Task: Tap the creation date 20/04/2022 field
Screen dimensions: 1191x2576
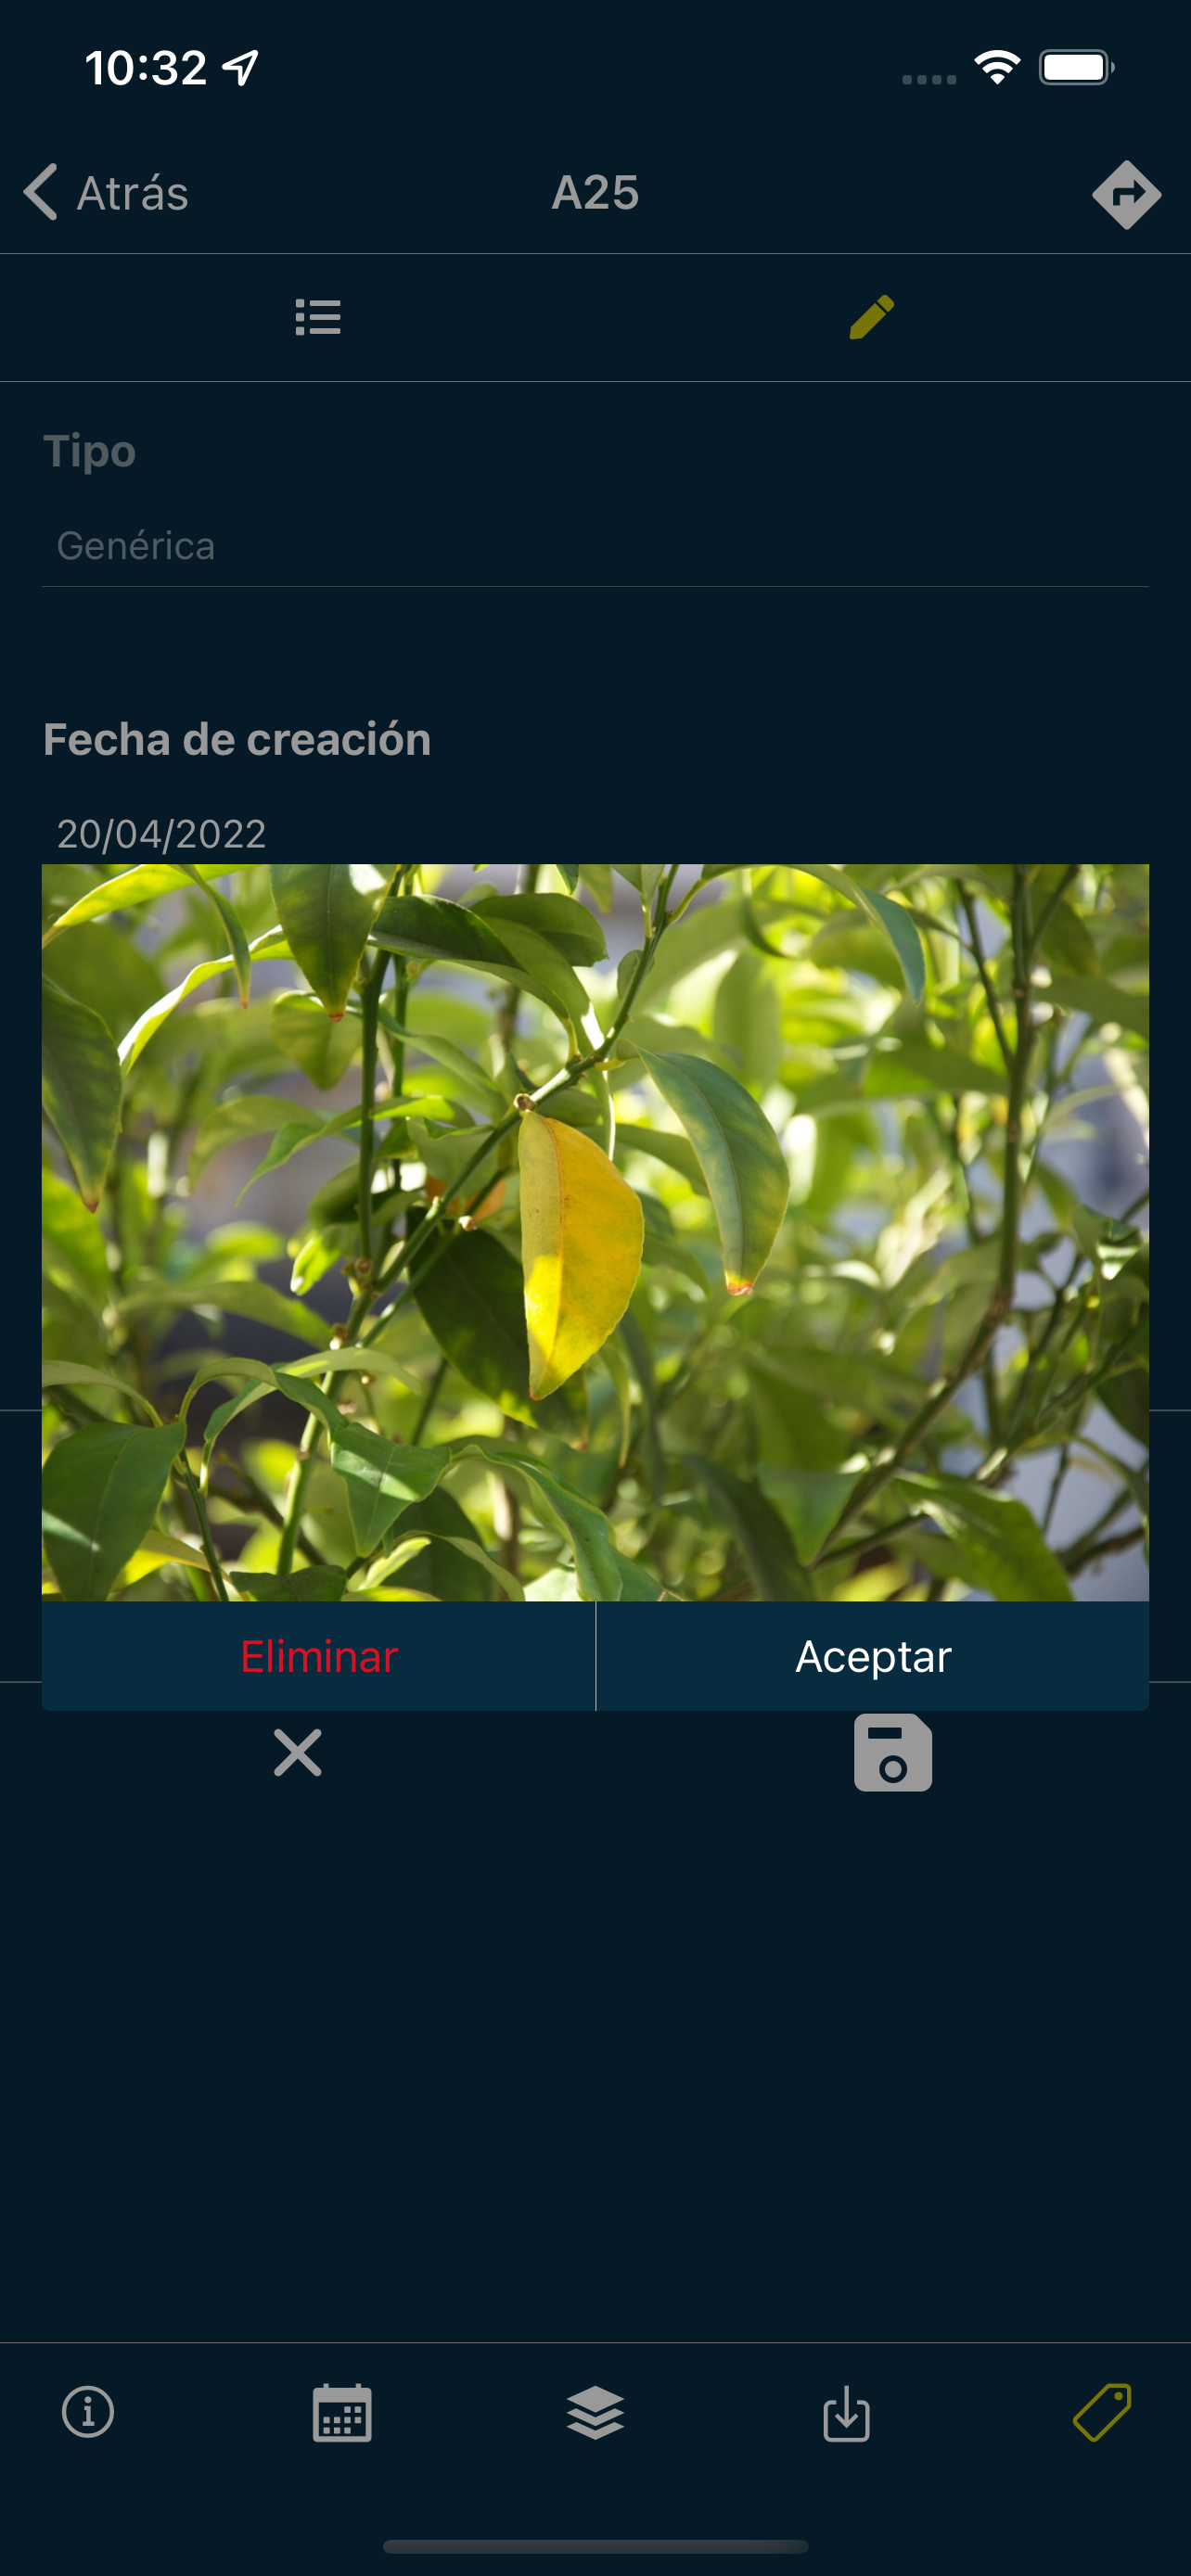Action: [x=161, y=834]
